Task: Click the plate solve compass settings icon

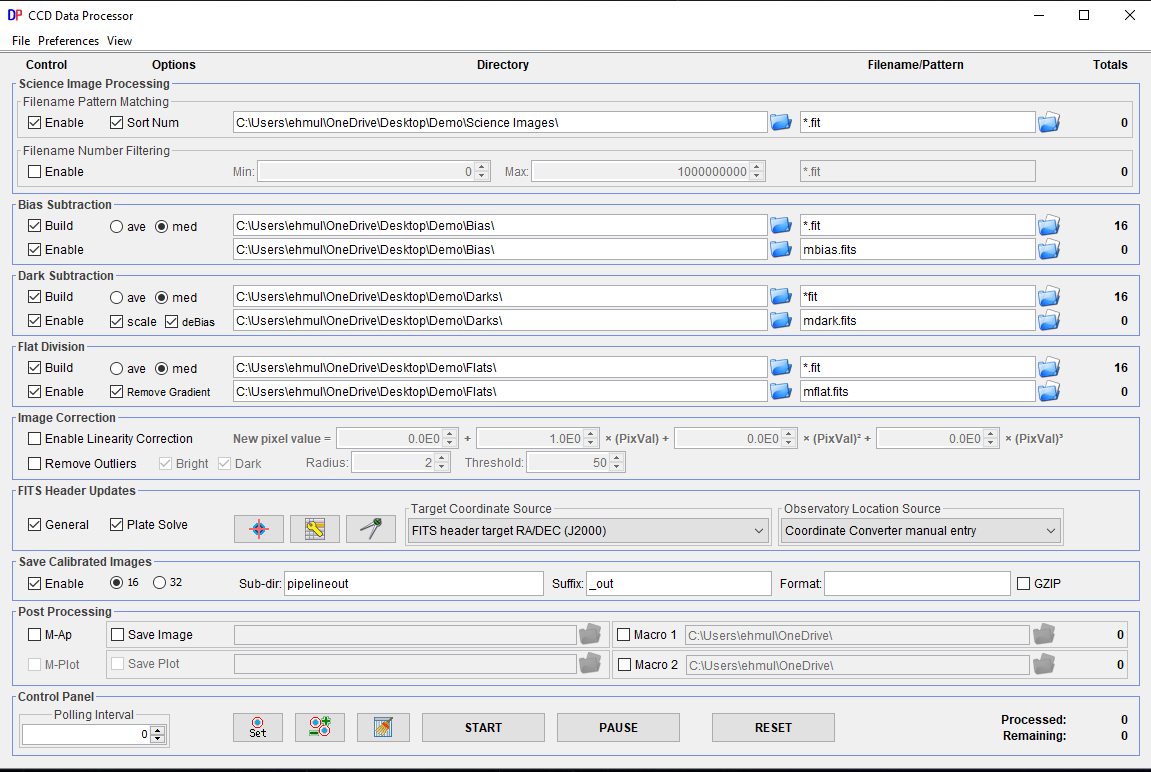Action: tap(371, 529)
